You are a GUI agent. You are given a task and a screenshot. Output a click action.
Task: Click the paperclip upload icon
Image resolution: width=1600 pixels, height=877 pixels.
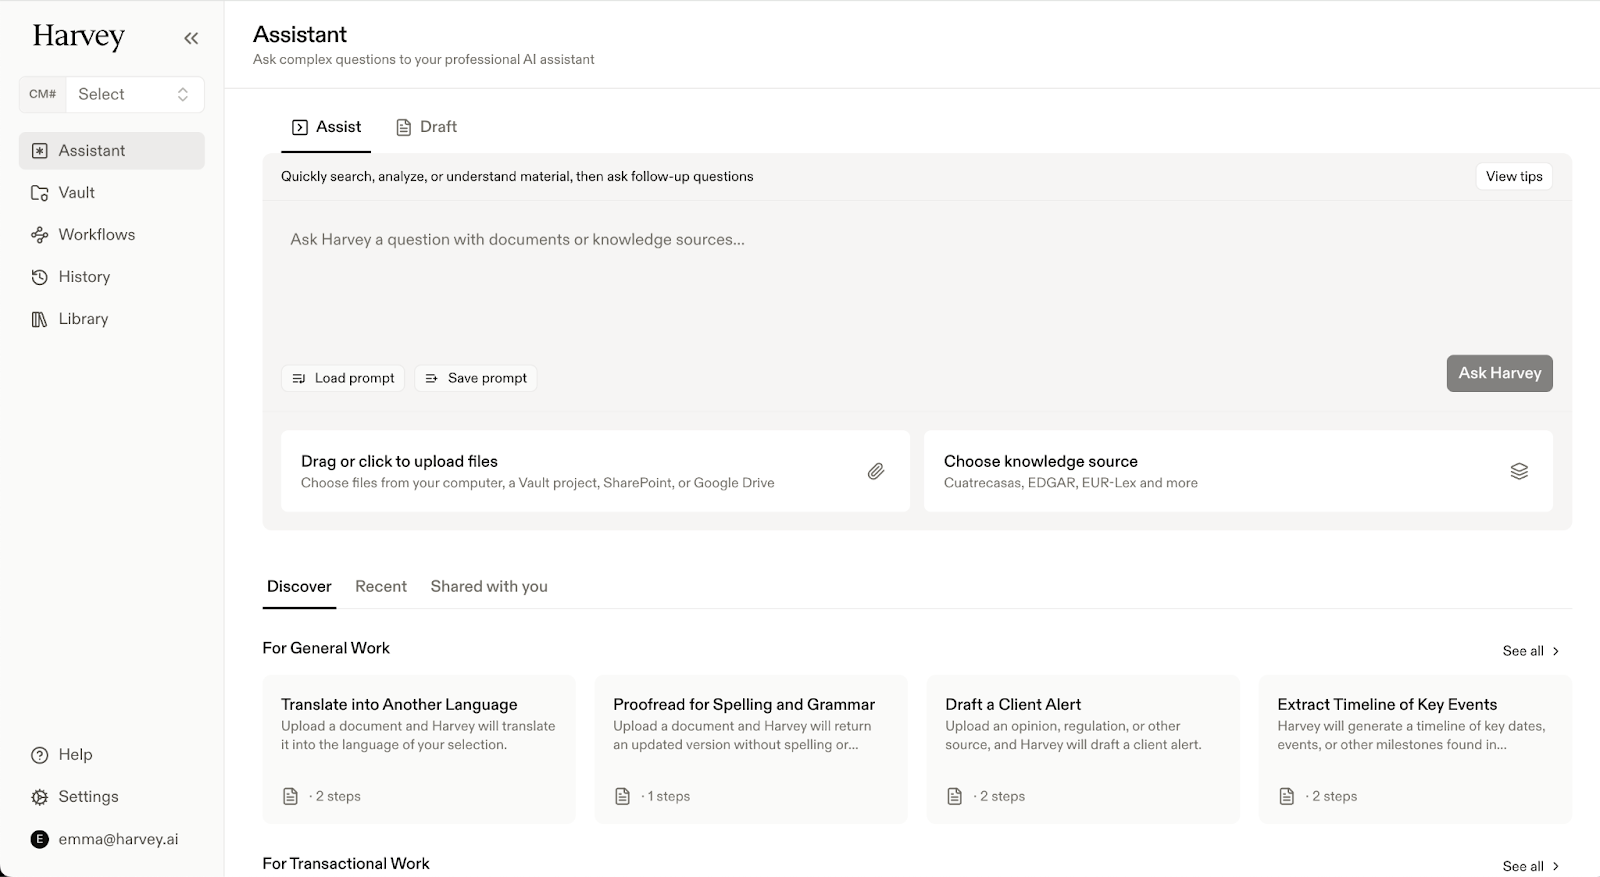coord(875,471)
